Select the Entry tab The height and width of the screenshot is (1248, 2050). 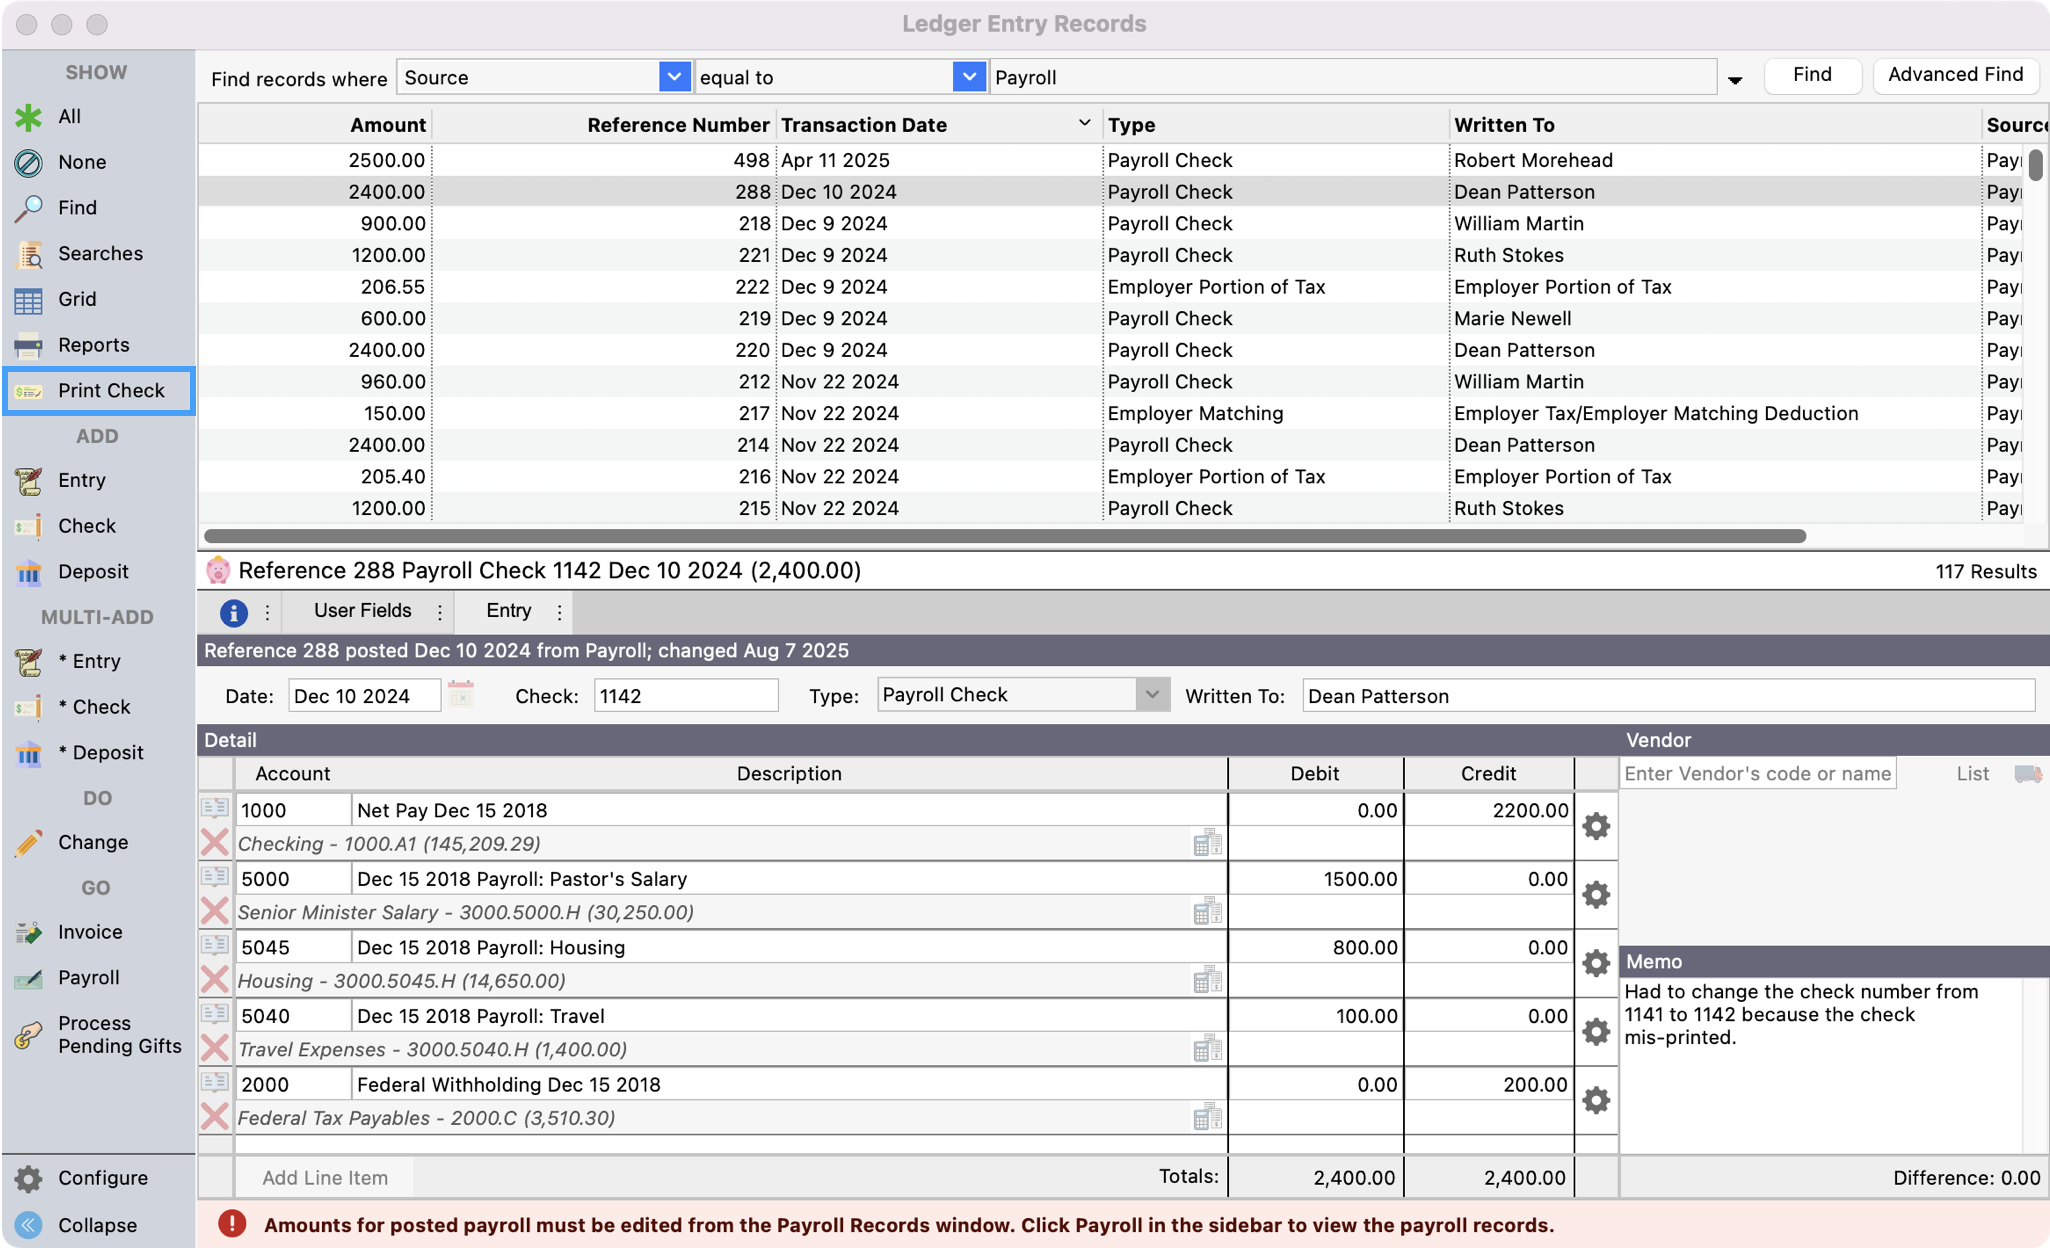[x=508, y=611]
